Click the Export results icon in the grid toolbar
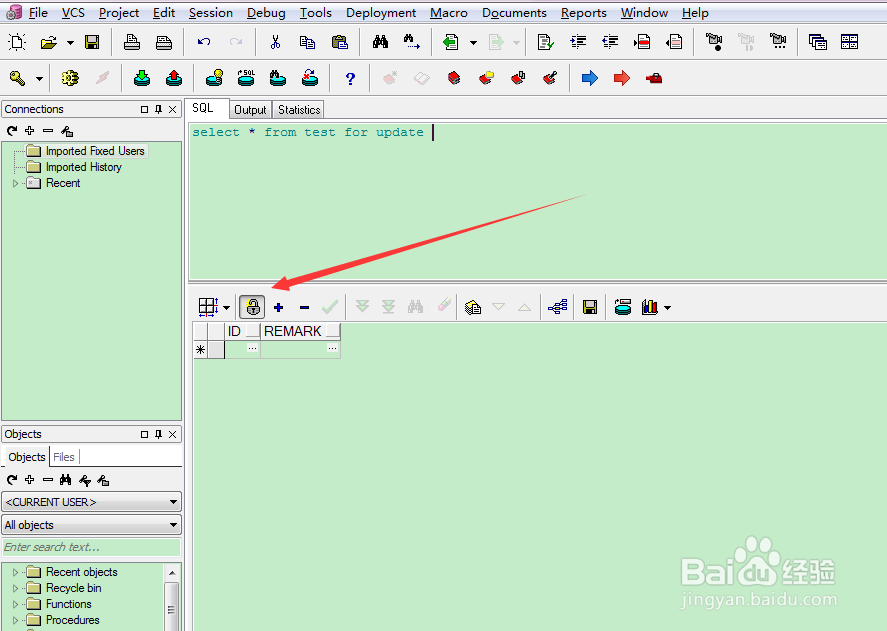887x631 pixels. (x=473, y=307)
